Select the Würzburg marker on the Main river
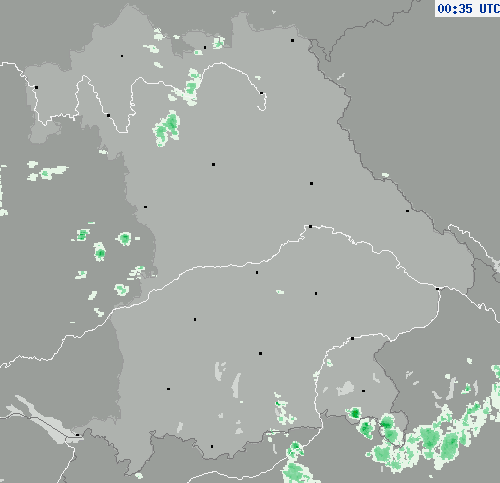The image size is (500, 483). click(x=108, y=115)
